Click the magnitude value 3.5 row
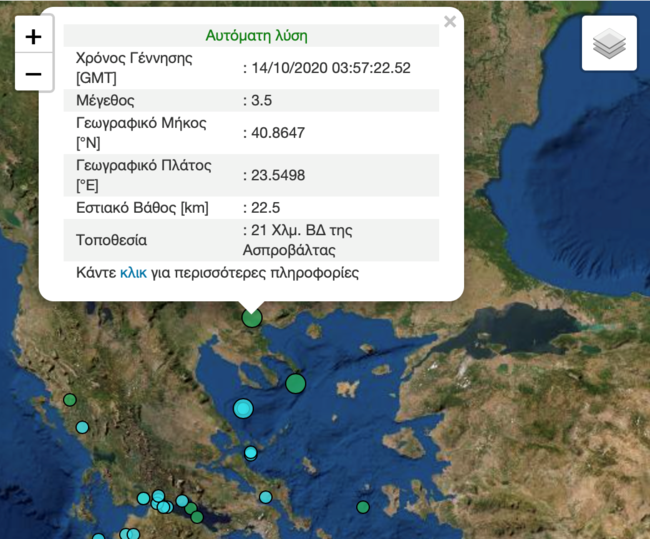650x539 pixels. [263, 100]
